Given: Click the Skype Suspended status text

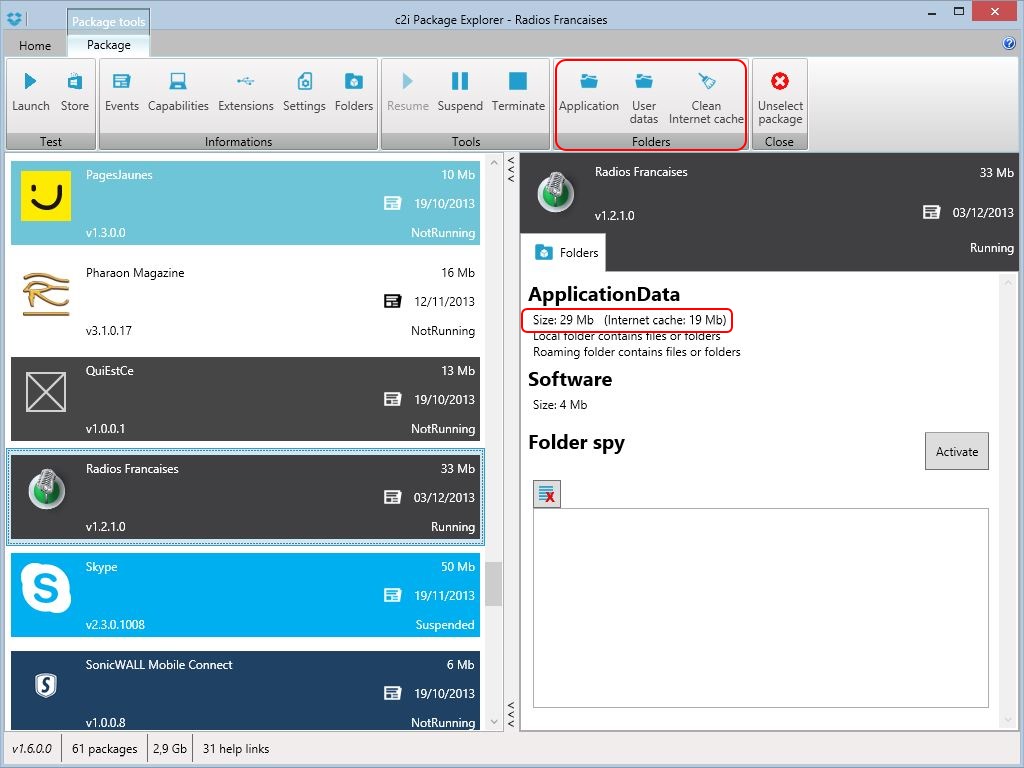Looking at the screenshot, I should (x=445, y=625).
